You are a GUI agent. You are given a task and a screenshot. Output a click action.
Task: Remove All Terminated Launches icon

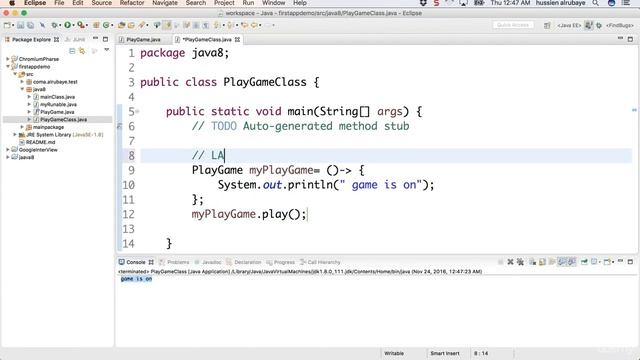pos(520,262)
